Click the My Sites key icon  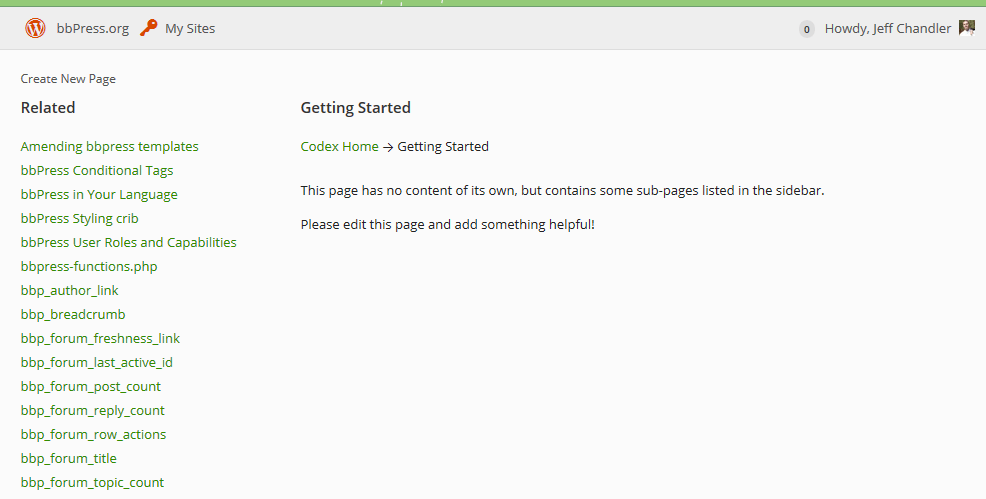point(149,28)
